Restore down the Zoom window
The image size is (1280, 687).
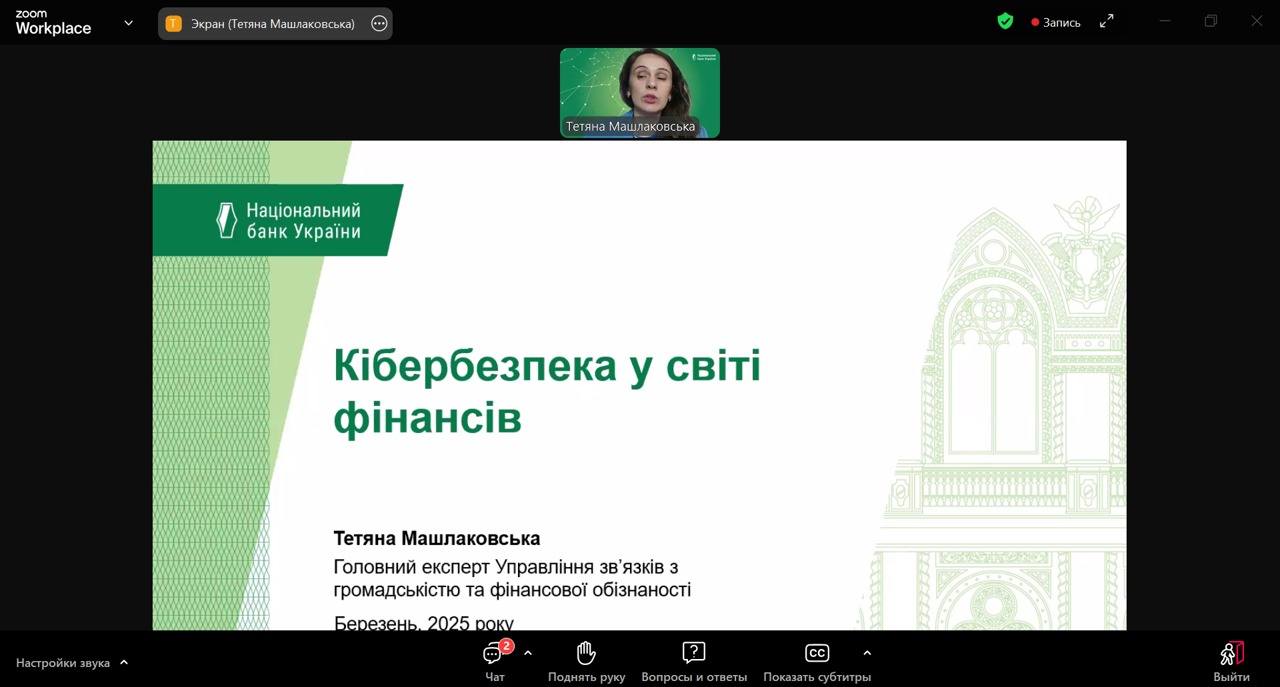(1211, 21)
